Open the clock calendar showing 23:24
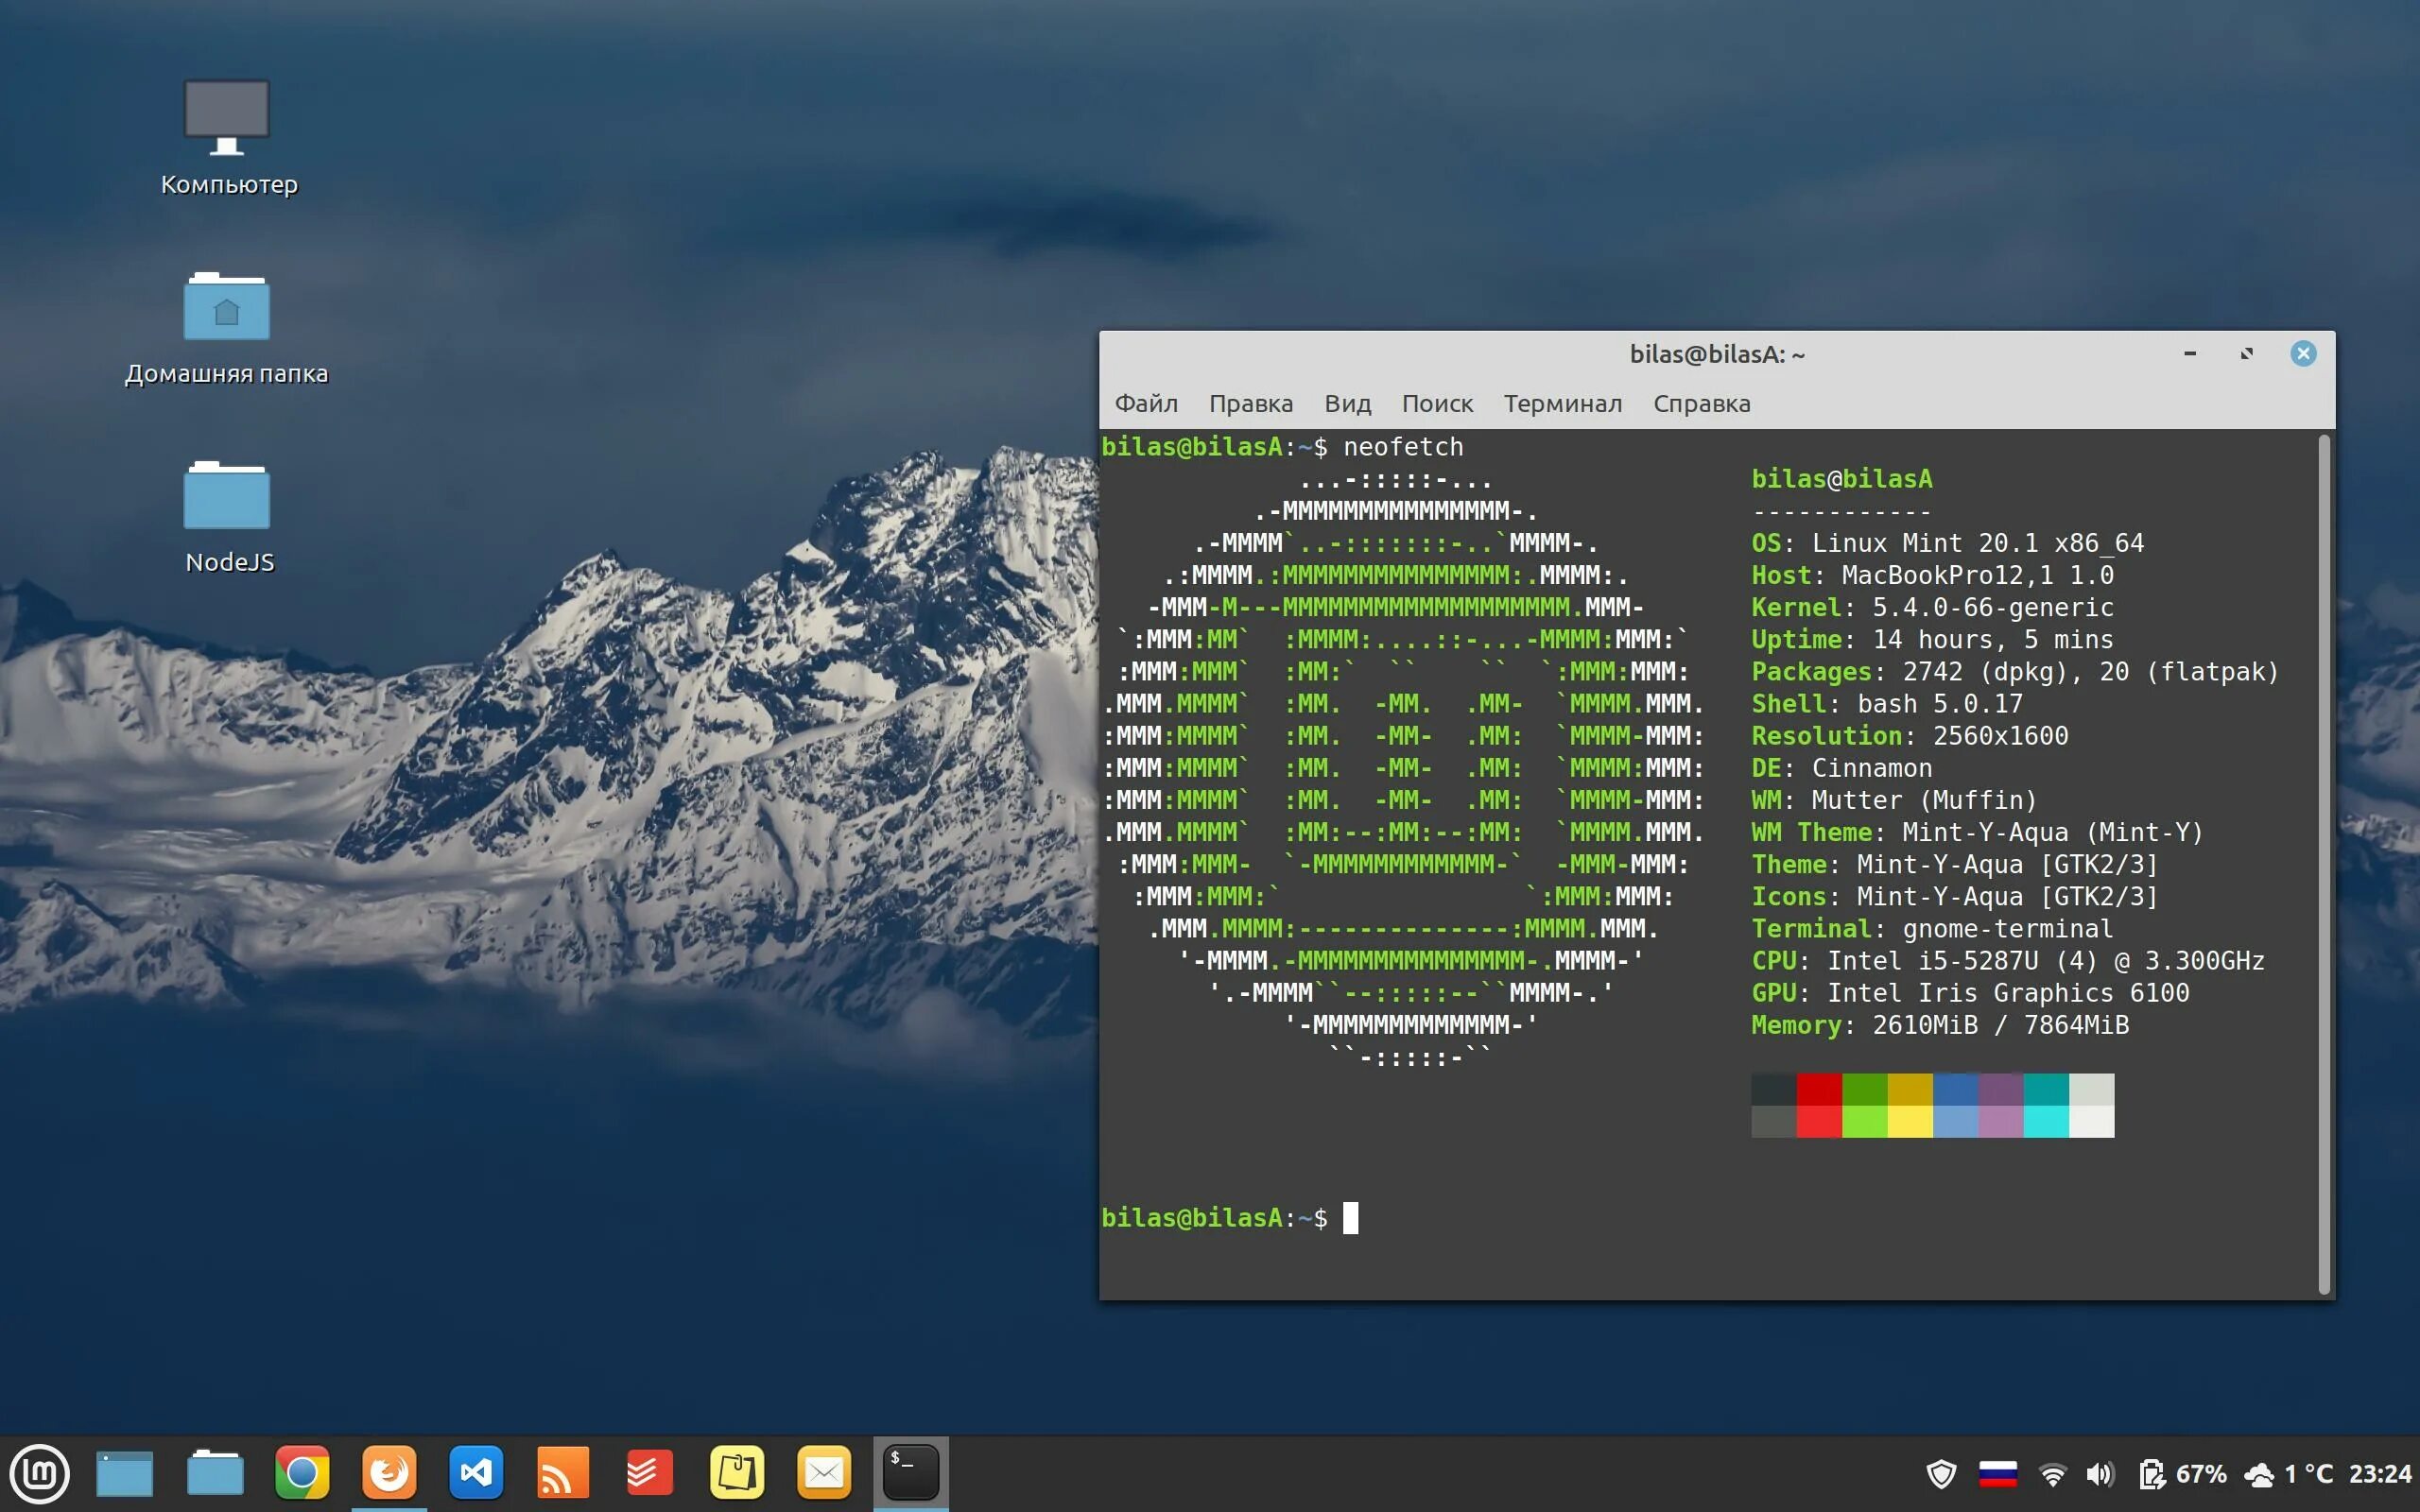The width and height of the screenshot is (2420, 1512). (x=2379, y=1474)
